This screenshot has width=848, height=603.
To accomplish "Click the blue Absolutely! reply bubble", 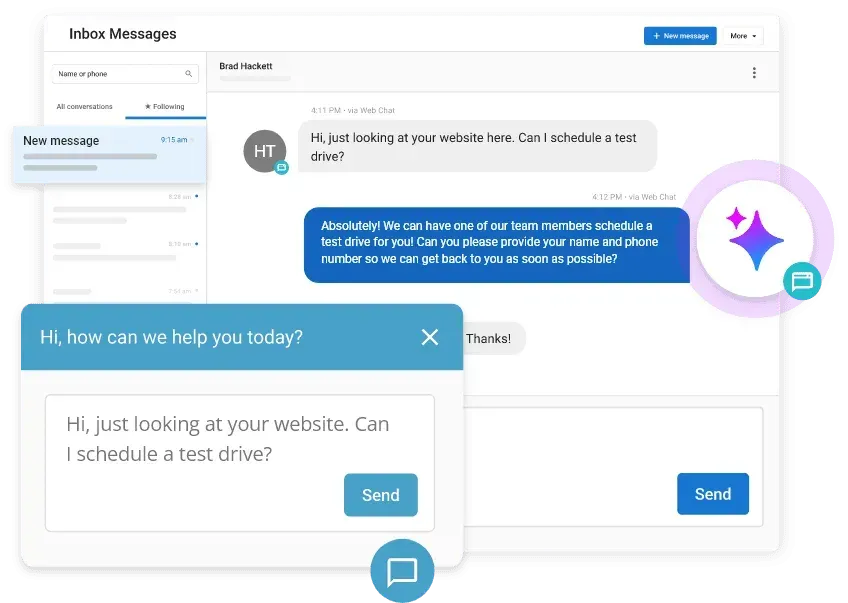I will (x=496, y=244).
